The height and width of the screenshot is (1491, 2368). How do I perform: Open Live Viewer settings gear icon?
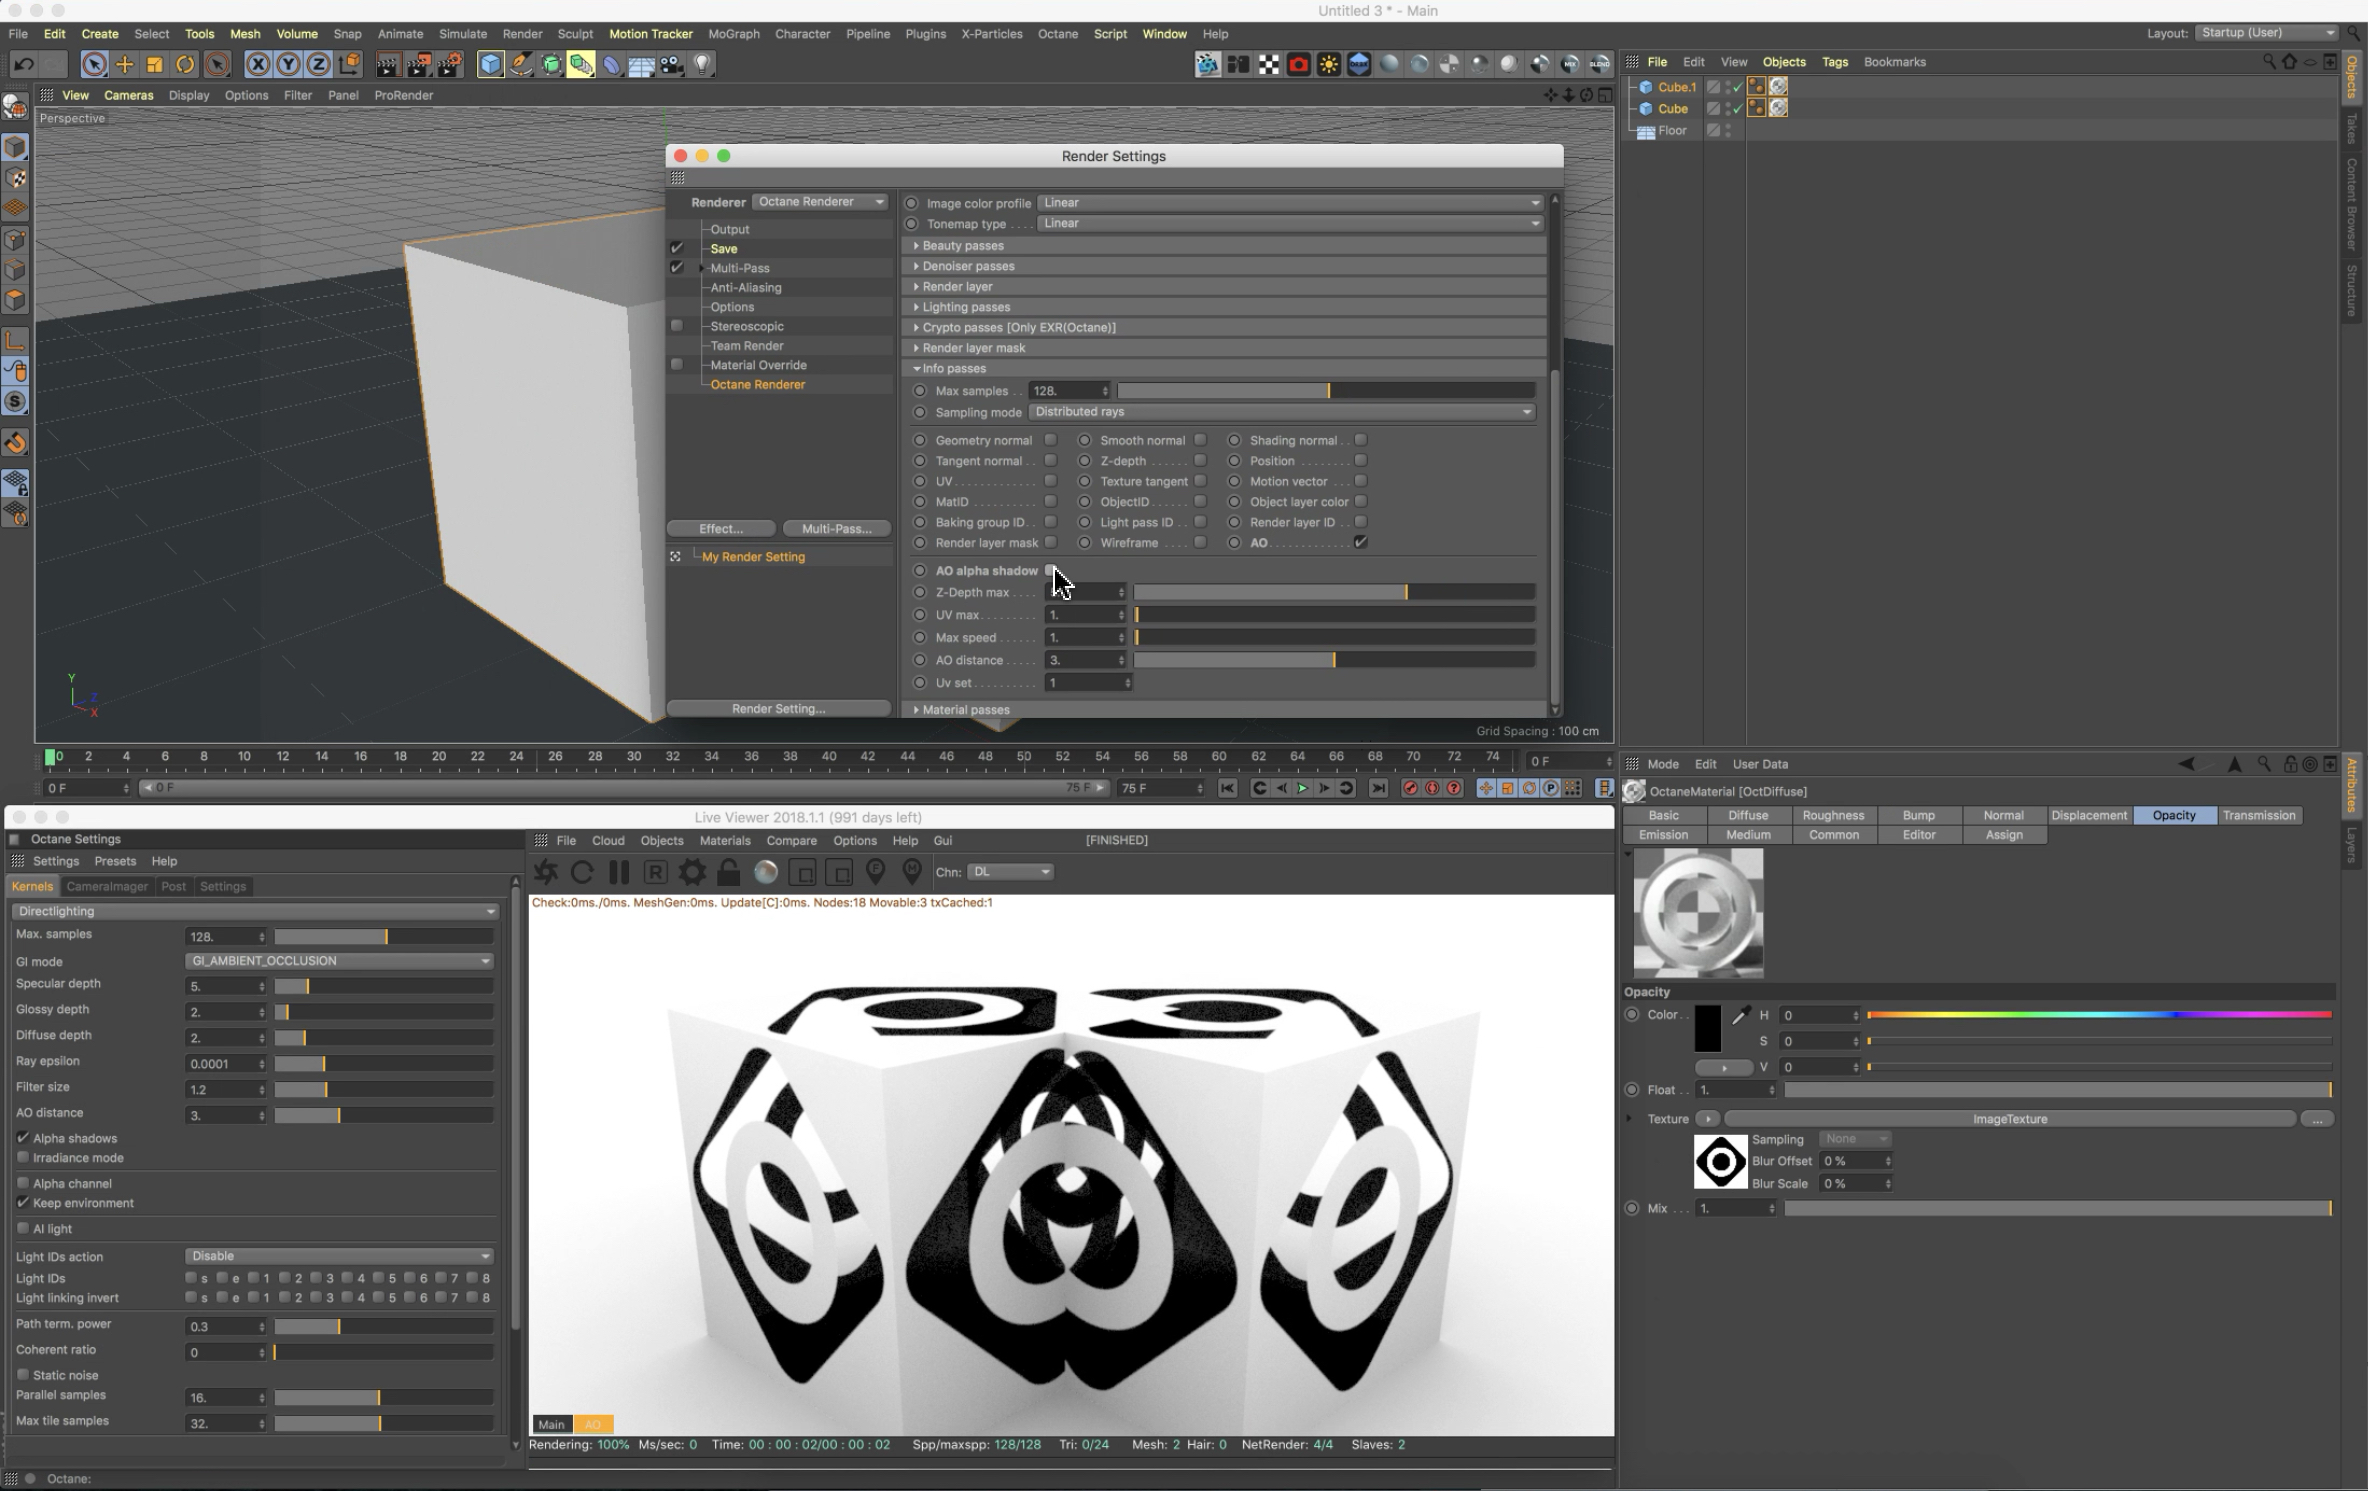point(692,872)
